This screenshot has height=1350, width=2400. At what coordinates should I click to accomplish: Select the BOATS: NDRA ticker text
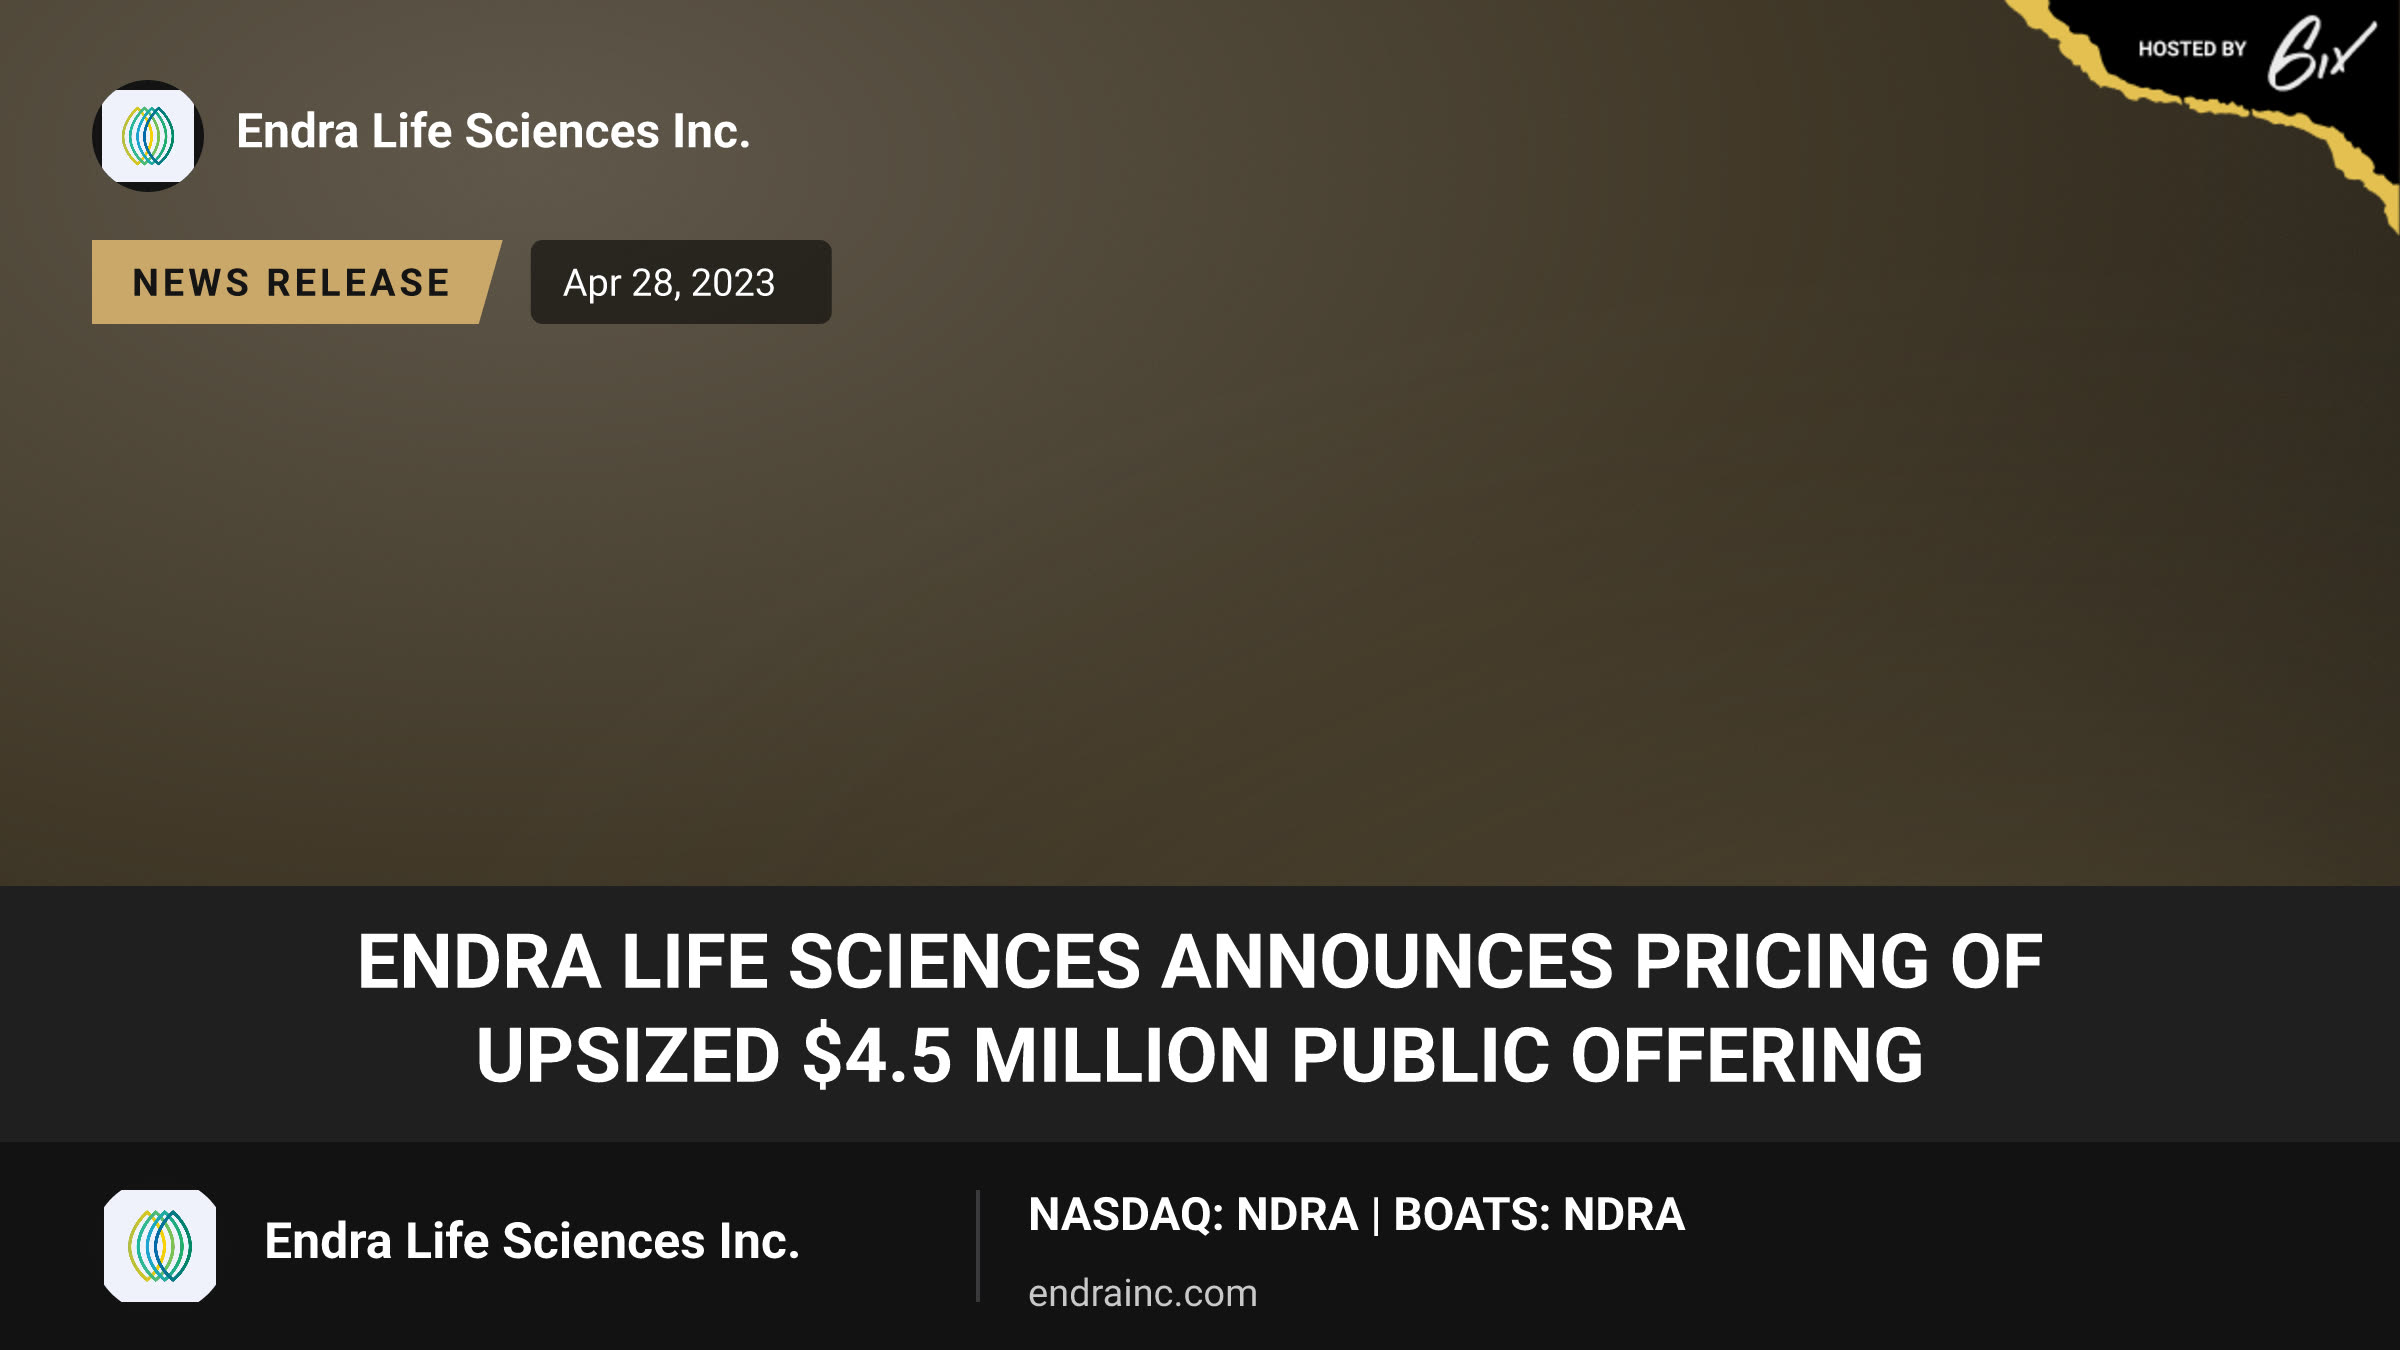tap(1539, 1214)
